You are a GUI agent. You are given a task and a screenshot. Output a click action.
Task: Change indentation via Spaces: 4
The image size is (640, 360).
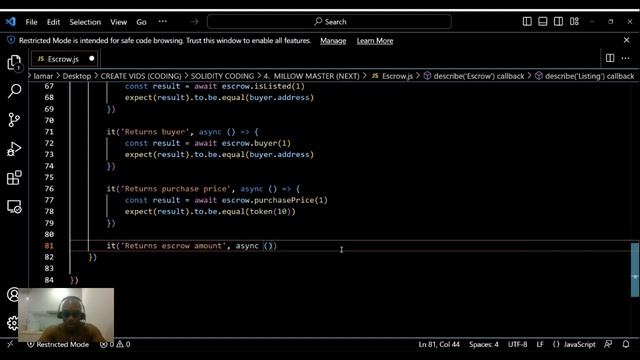coord(484,344)
